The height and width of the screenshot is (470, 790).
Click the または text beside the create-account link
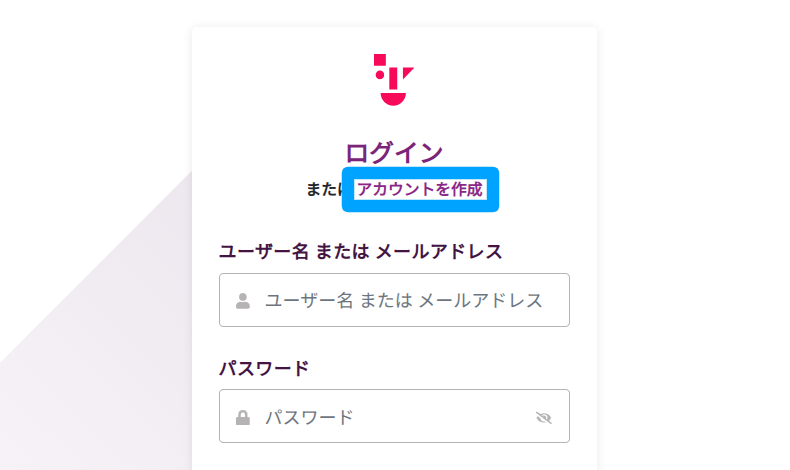coord(325,189)
